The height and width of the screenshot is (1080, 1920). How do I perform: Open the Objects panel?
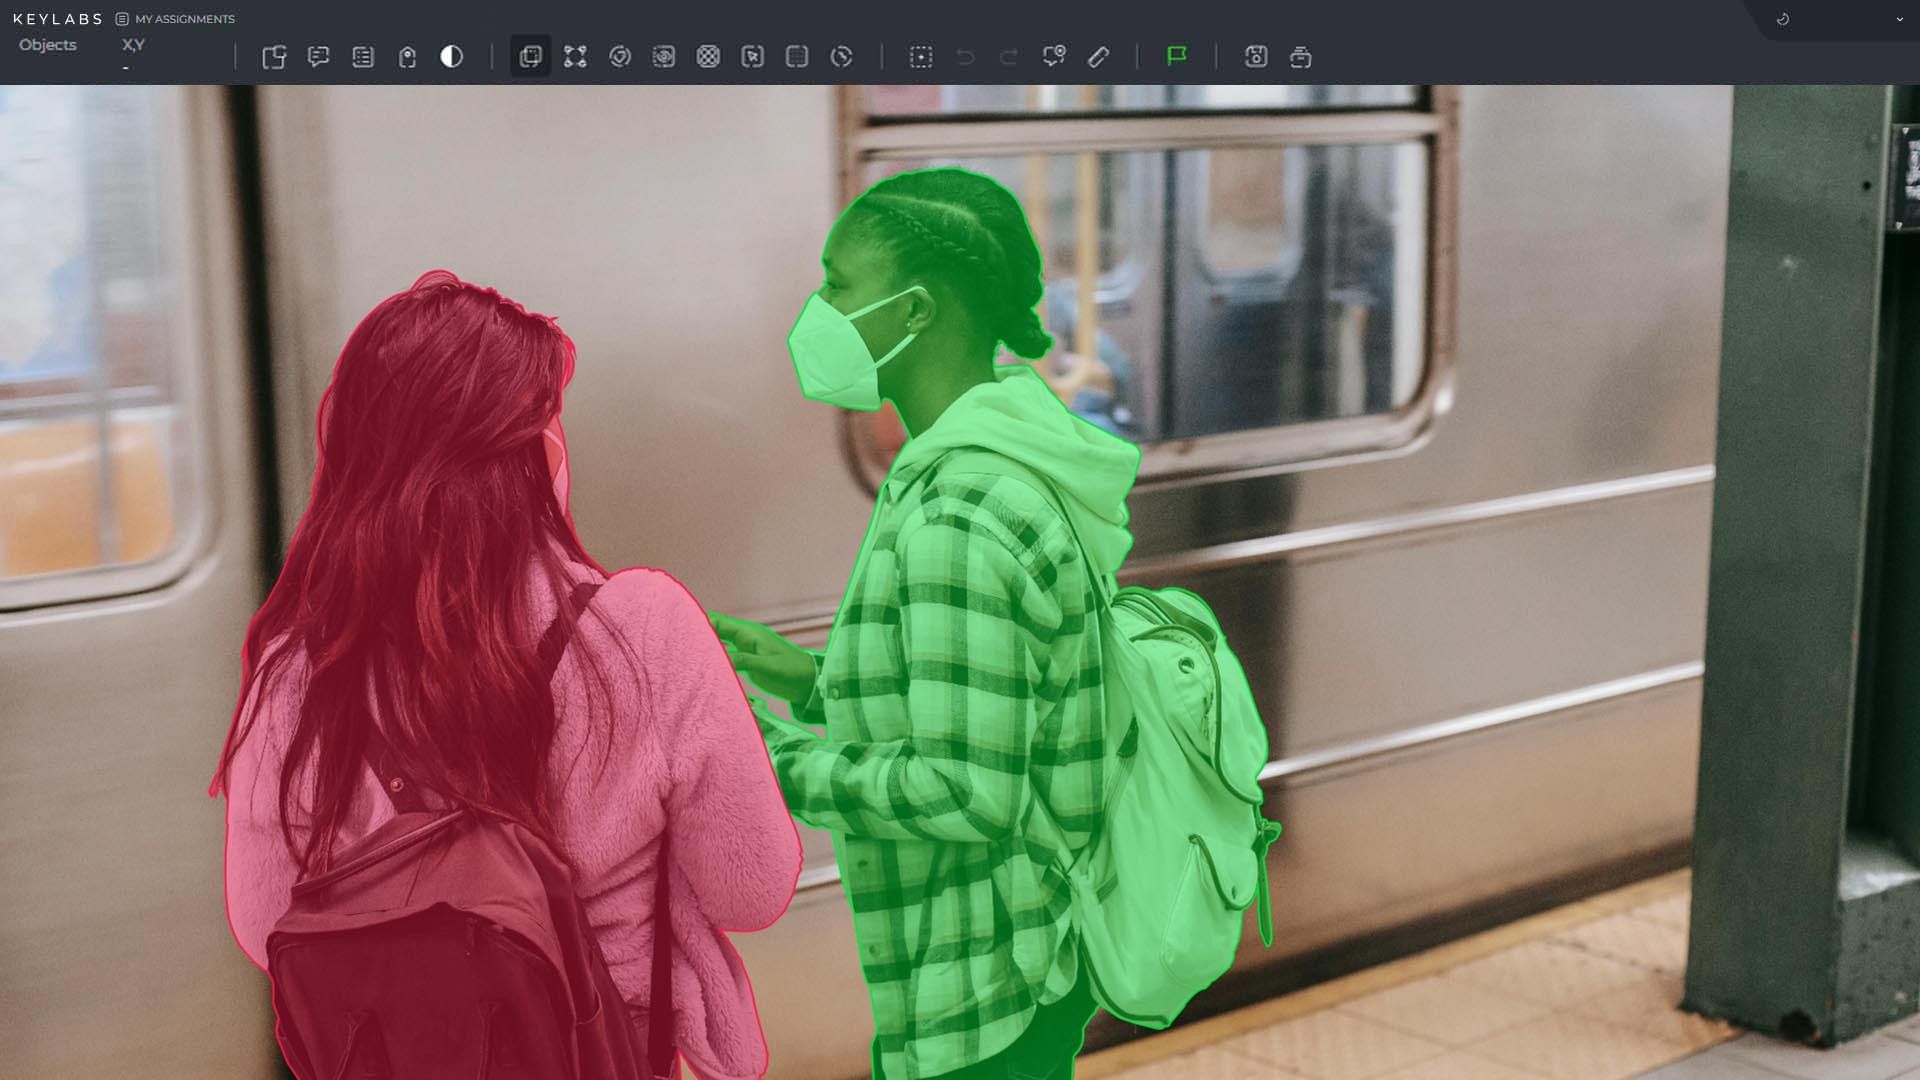48,45
